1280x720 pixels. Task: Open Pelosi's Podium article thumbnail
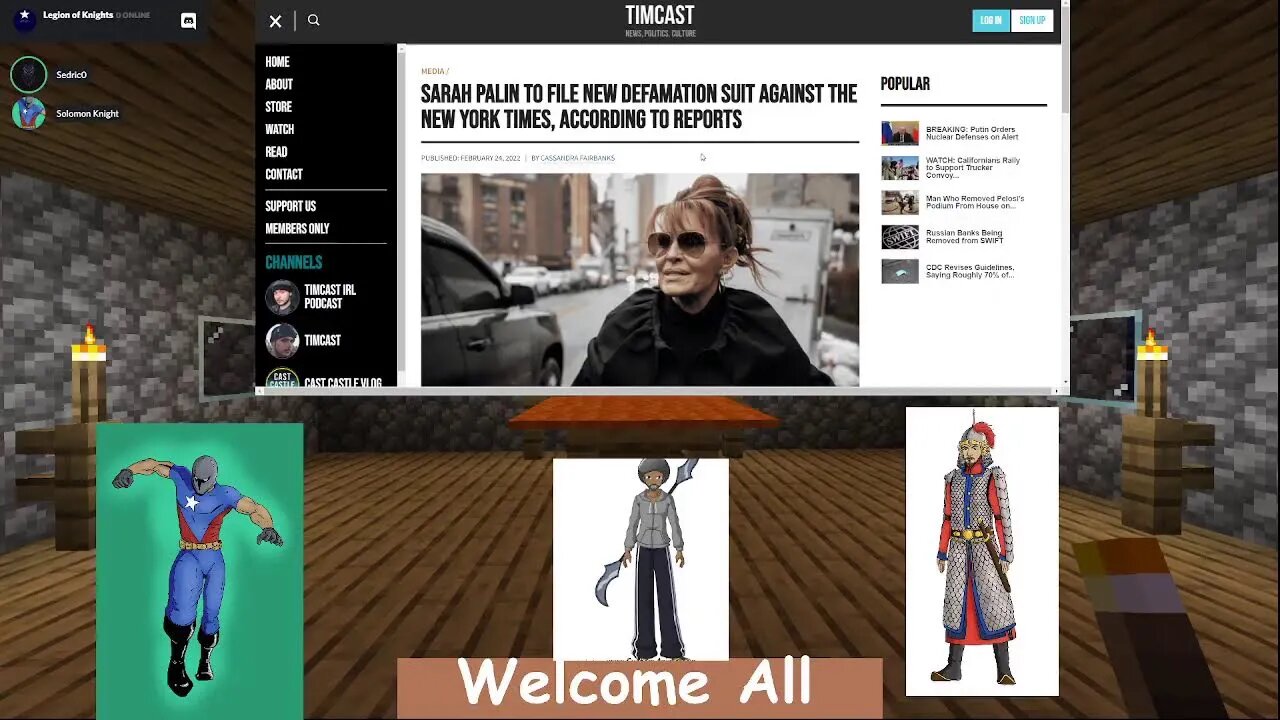tap(899, 202)
